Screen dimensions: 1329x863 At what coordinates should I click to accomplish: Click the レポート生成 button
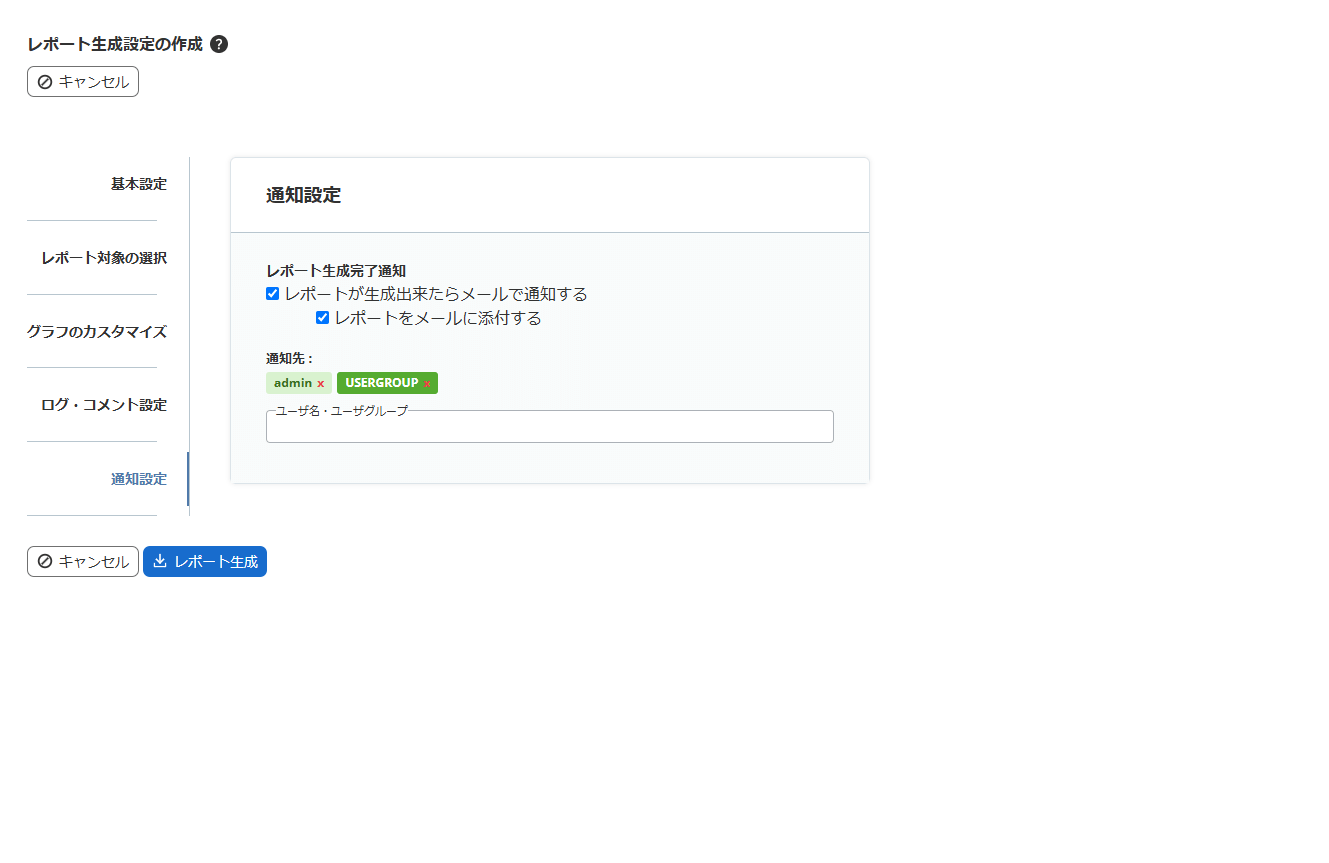coord(205,562)
